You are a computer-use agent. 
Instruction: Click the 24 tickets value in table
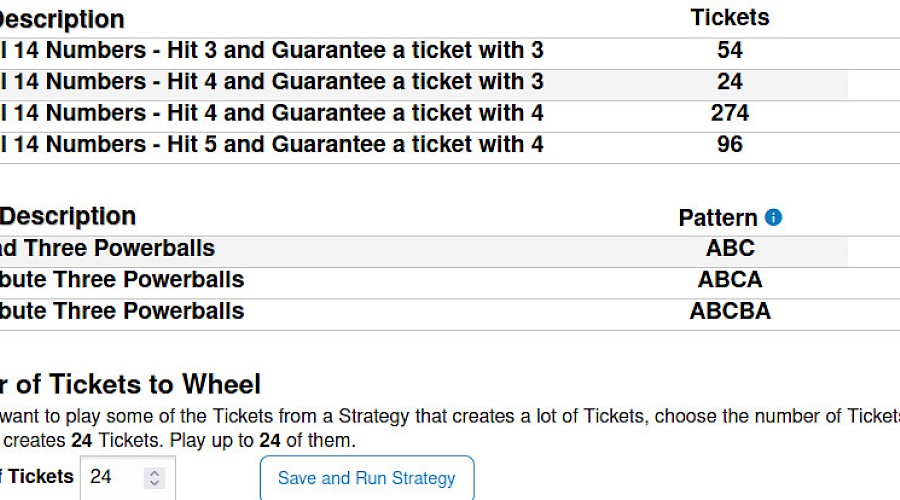pyautogui.click(x=730, y=82)
